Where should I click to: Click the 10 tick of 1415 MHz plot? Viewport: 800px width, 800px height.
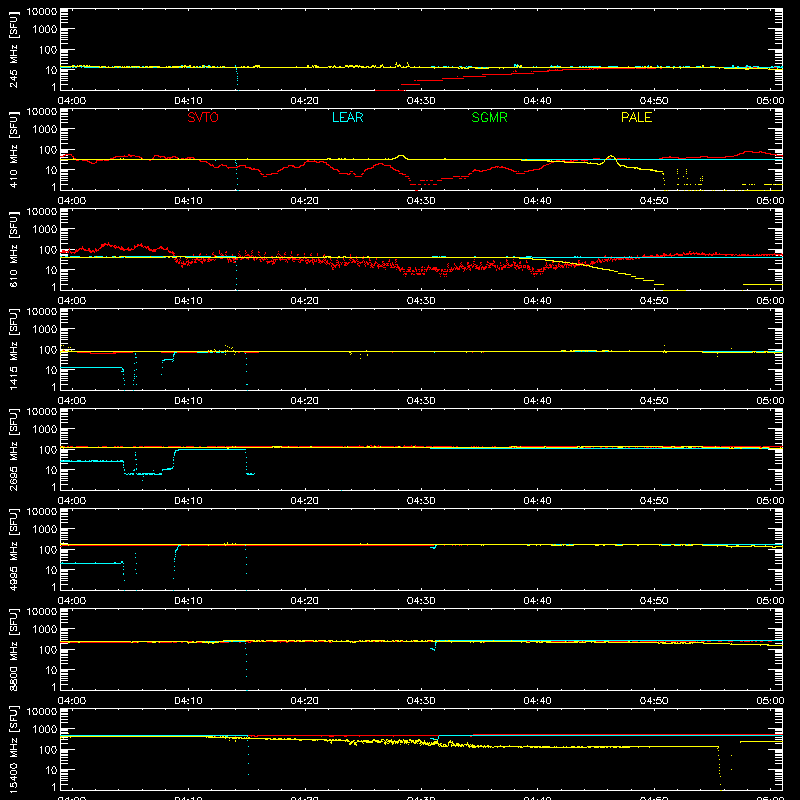tap(51, 370)
